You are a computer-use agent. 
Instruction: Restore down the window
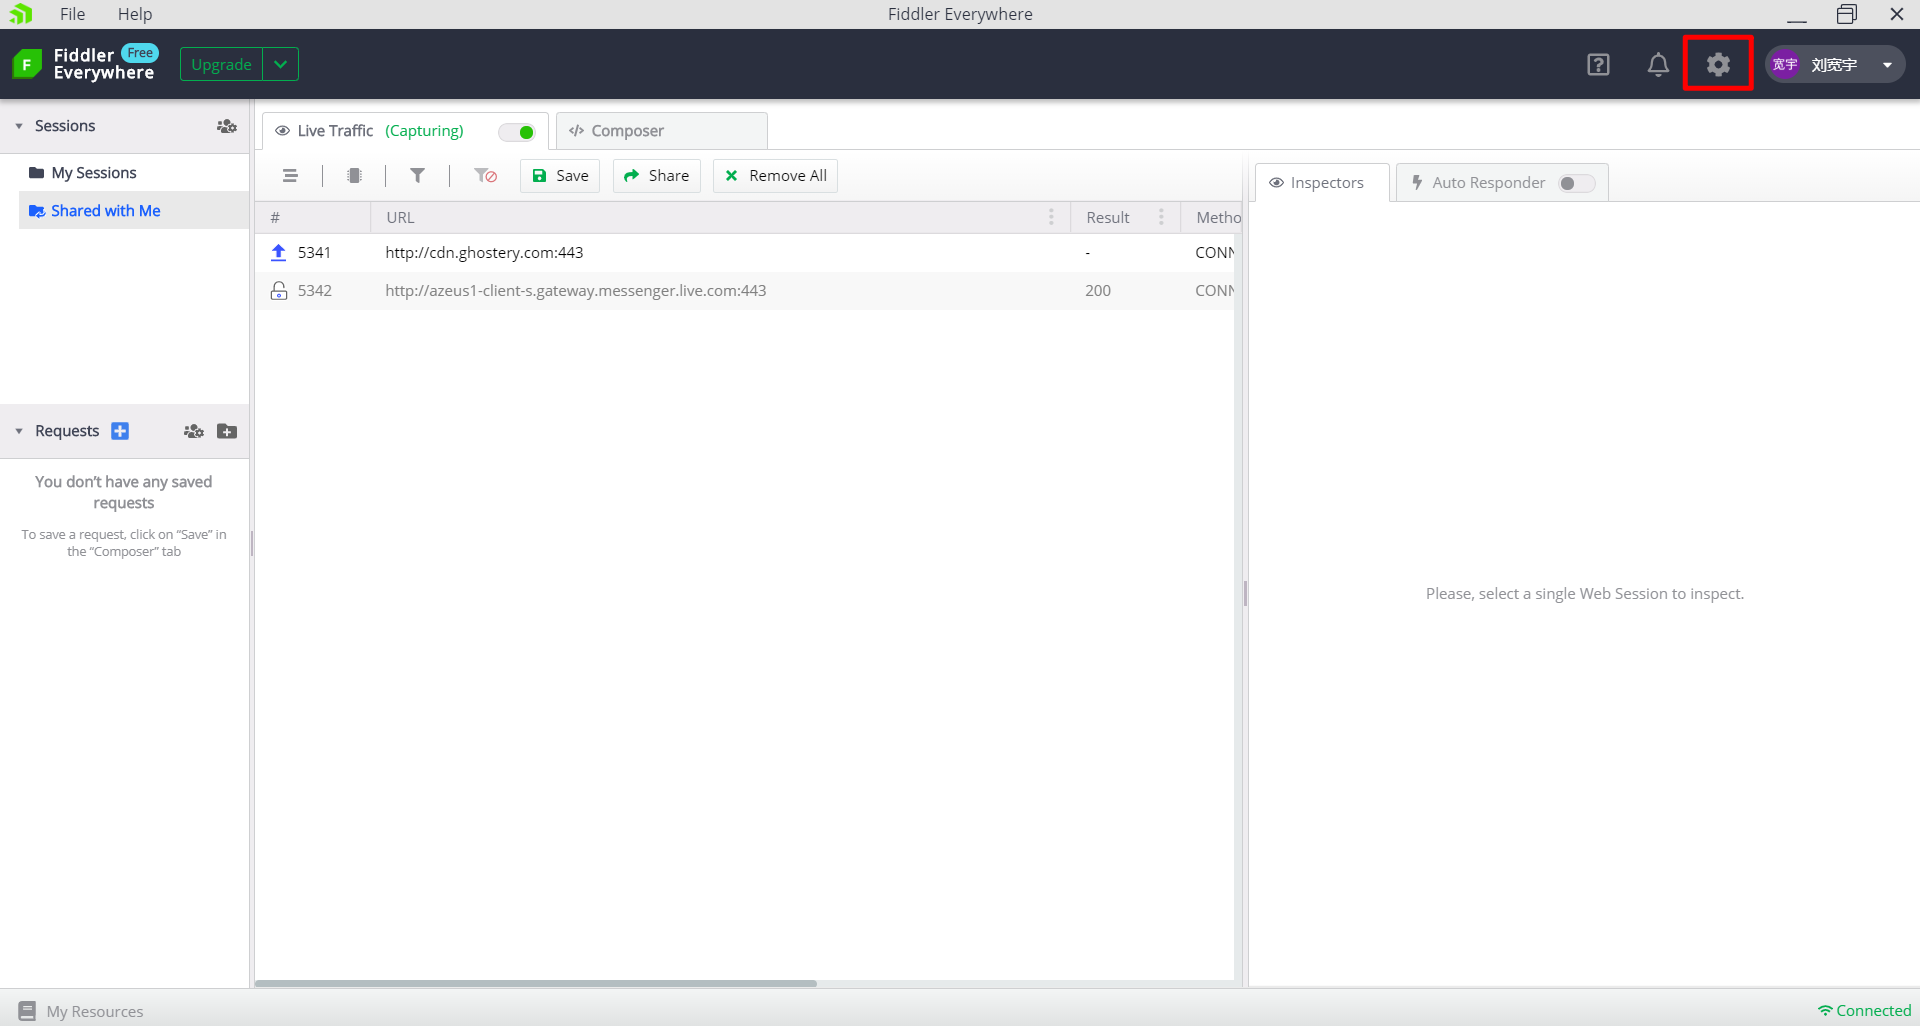click(1847, 14)
